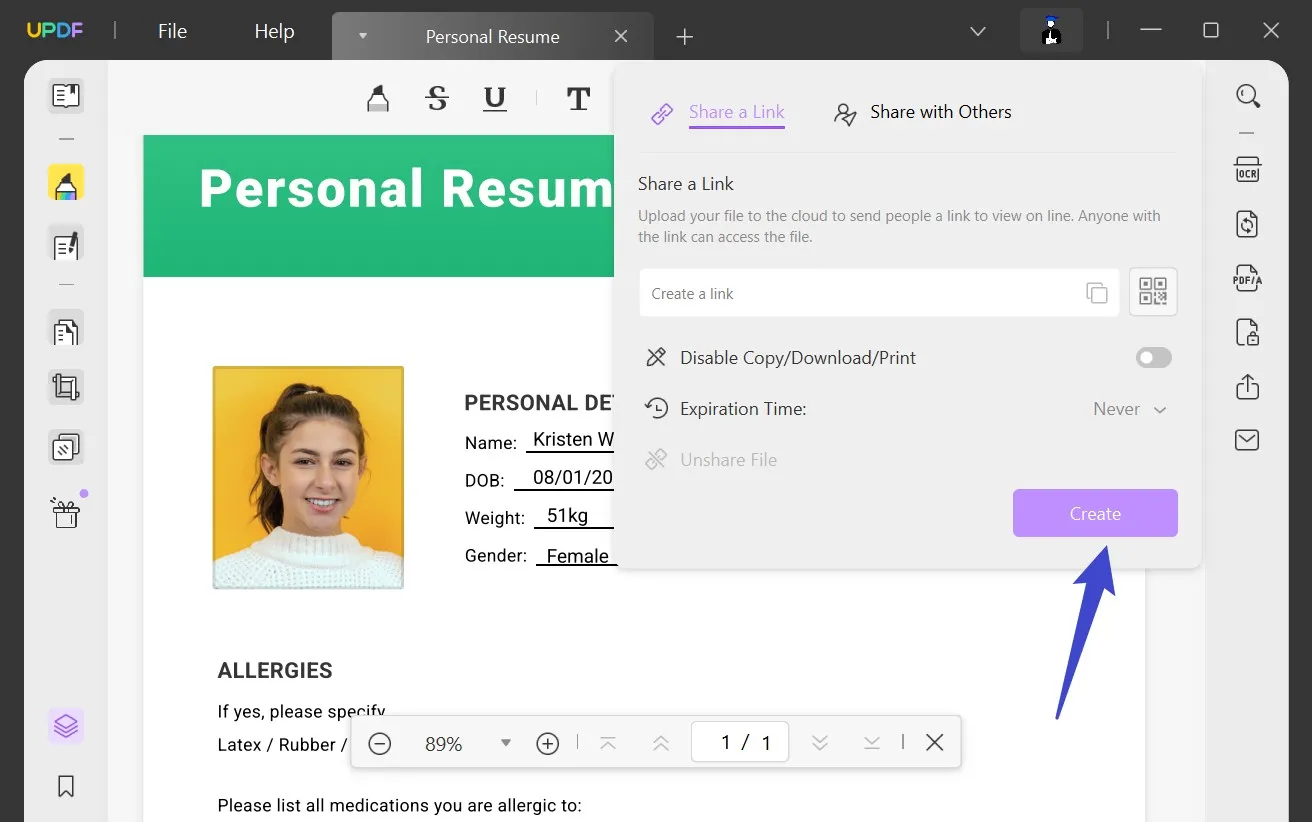Enable Disable Copy/Download/Print switch

pos(1153,357)
